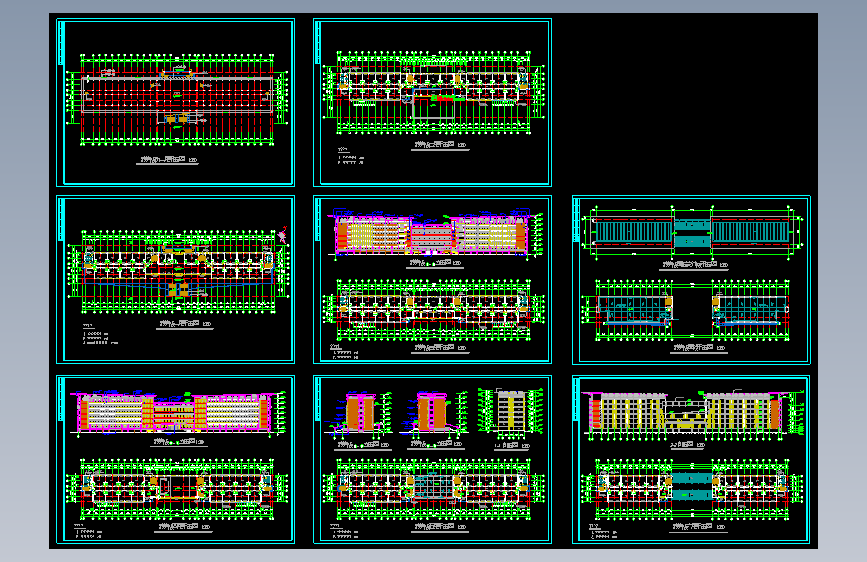Select the teal central block in gray-elevation sheet's plan
The height and width of the screenshot is (562, 867).
coord(691,487)
